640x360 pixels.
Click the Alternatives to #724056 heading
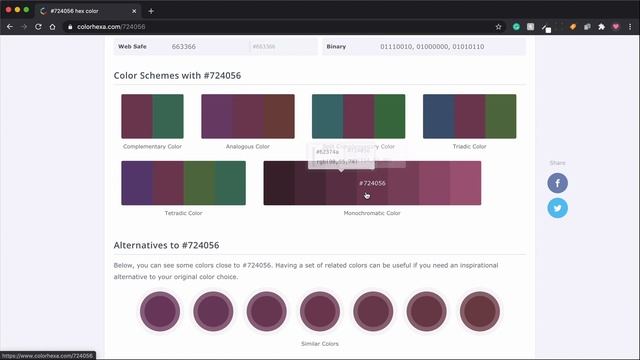[166, 245]
